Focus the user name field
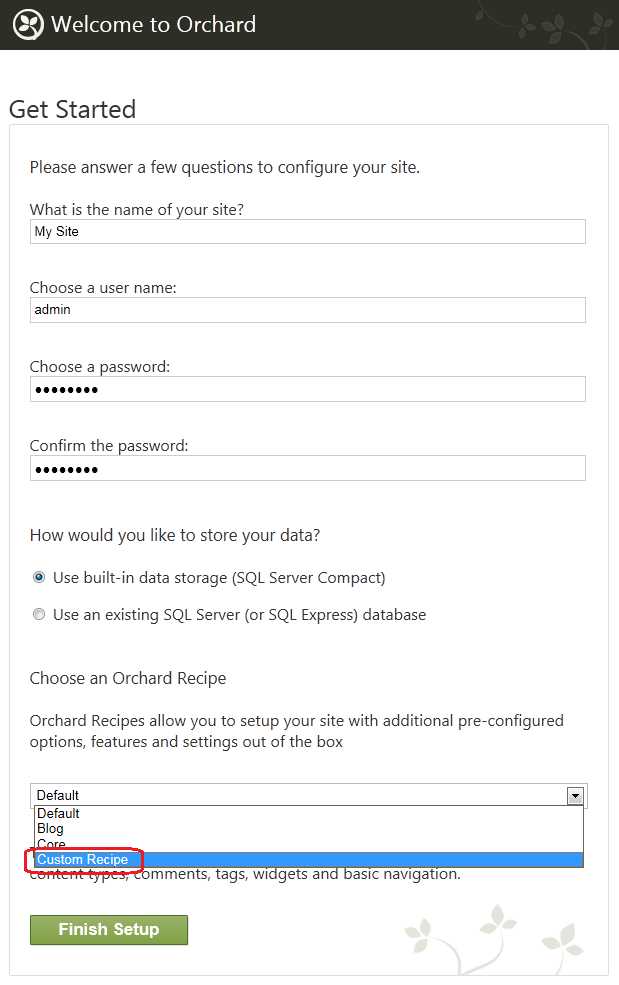619x985 pixels. (x=308, y=310)
